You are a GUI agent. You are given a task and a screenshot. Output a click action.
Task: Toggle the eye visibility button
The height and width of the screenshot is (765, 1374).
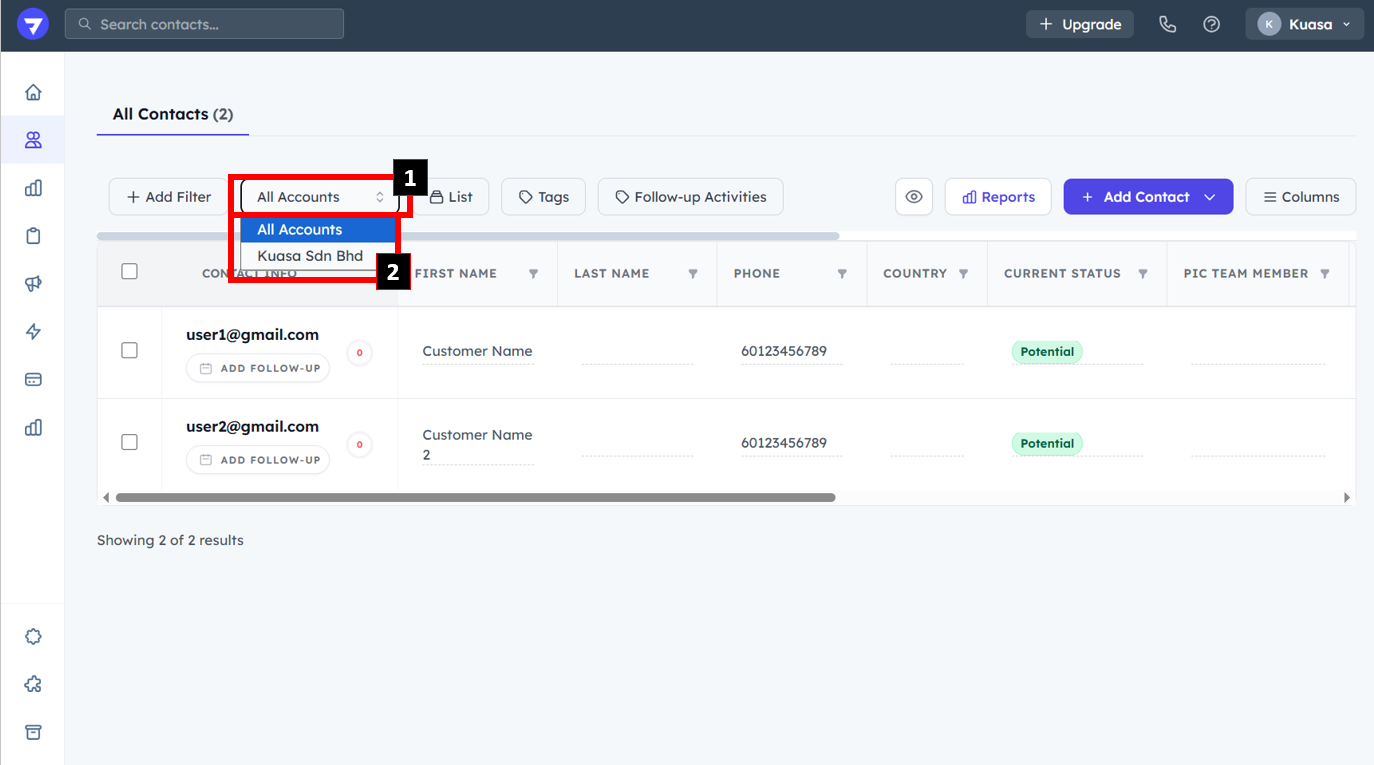point(913,197)
